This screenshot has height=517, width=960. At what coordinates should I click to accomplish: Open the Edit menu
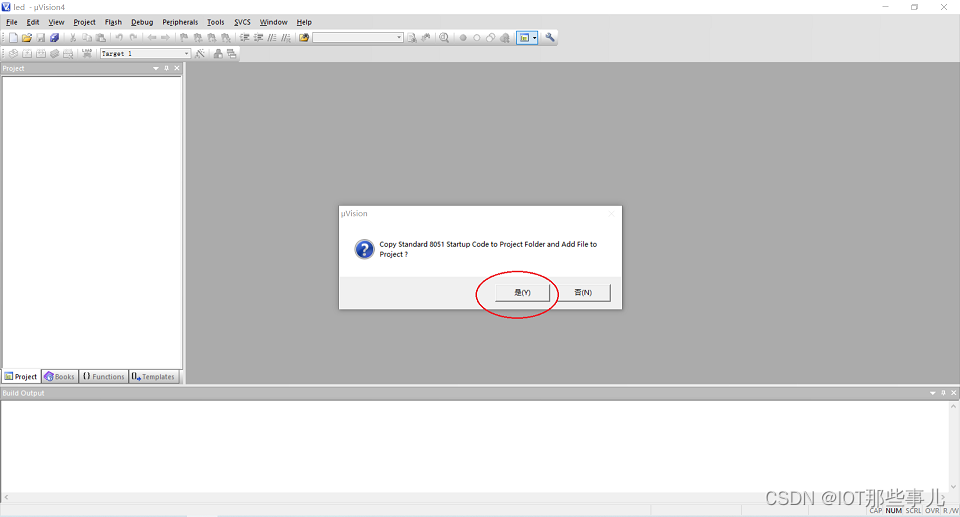pos(33,22)
